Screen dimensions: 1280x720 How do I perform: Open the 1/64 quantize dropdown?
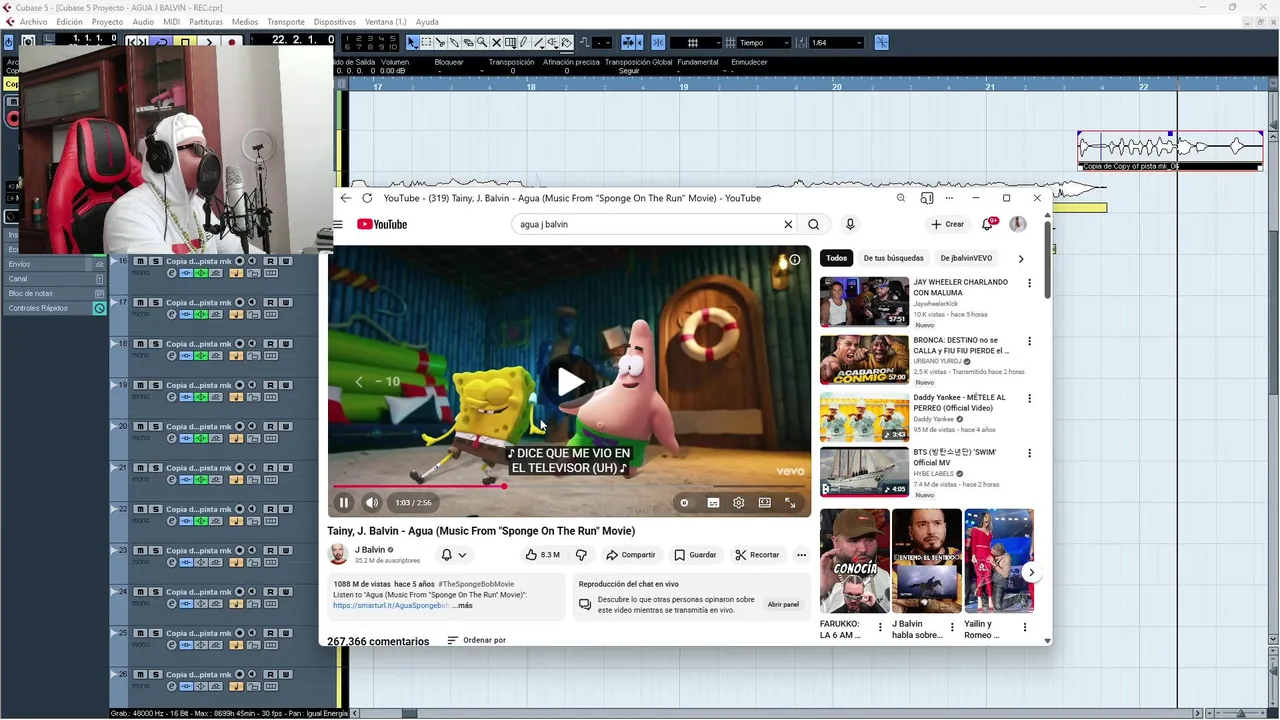[836, 43]
